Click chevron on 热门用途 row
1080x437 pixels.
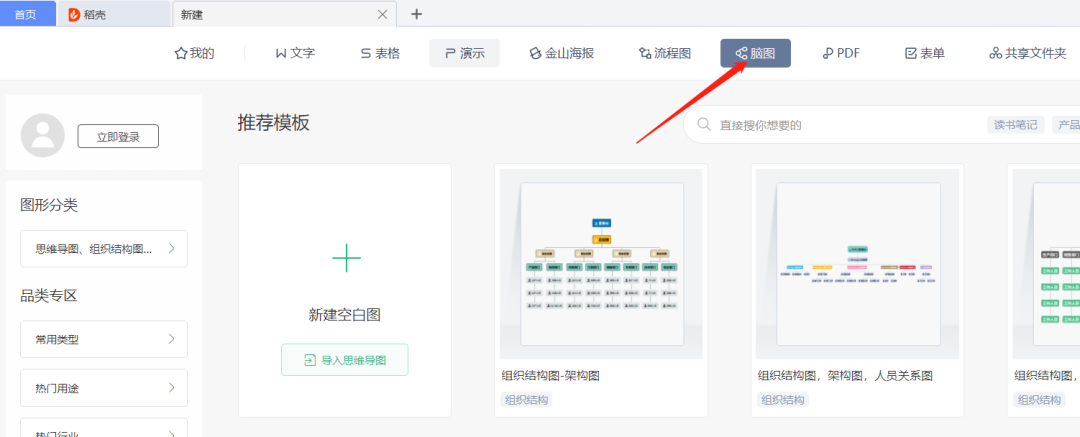[x=172, y=387]
